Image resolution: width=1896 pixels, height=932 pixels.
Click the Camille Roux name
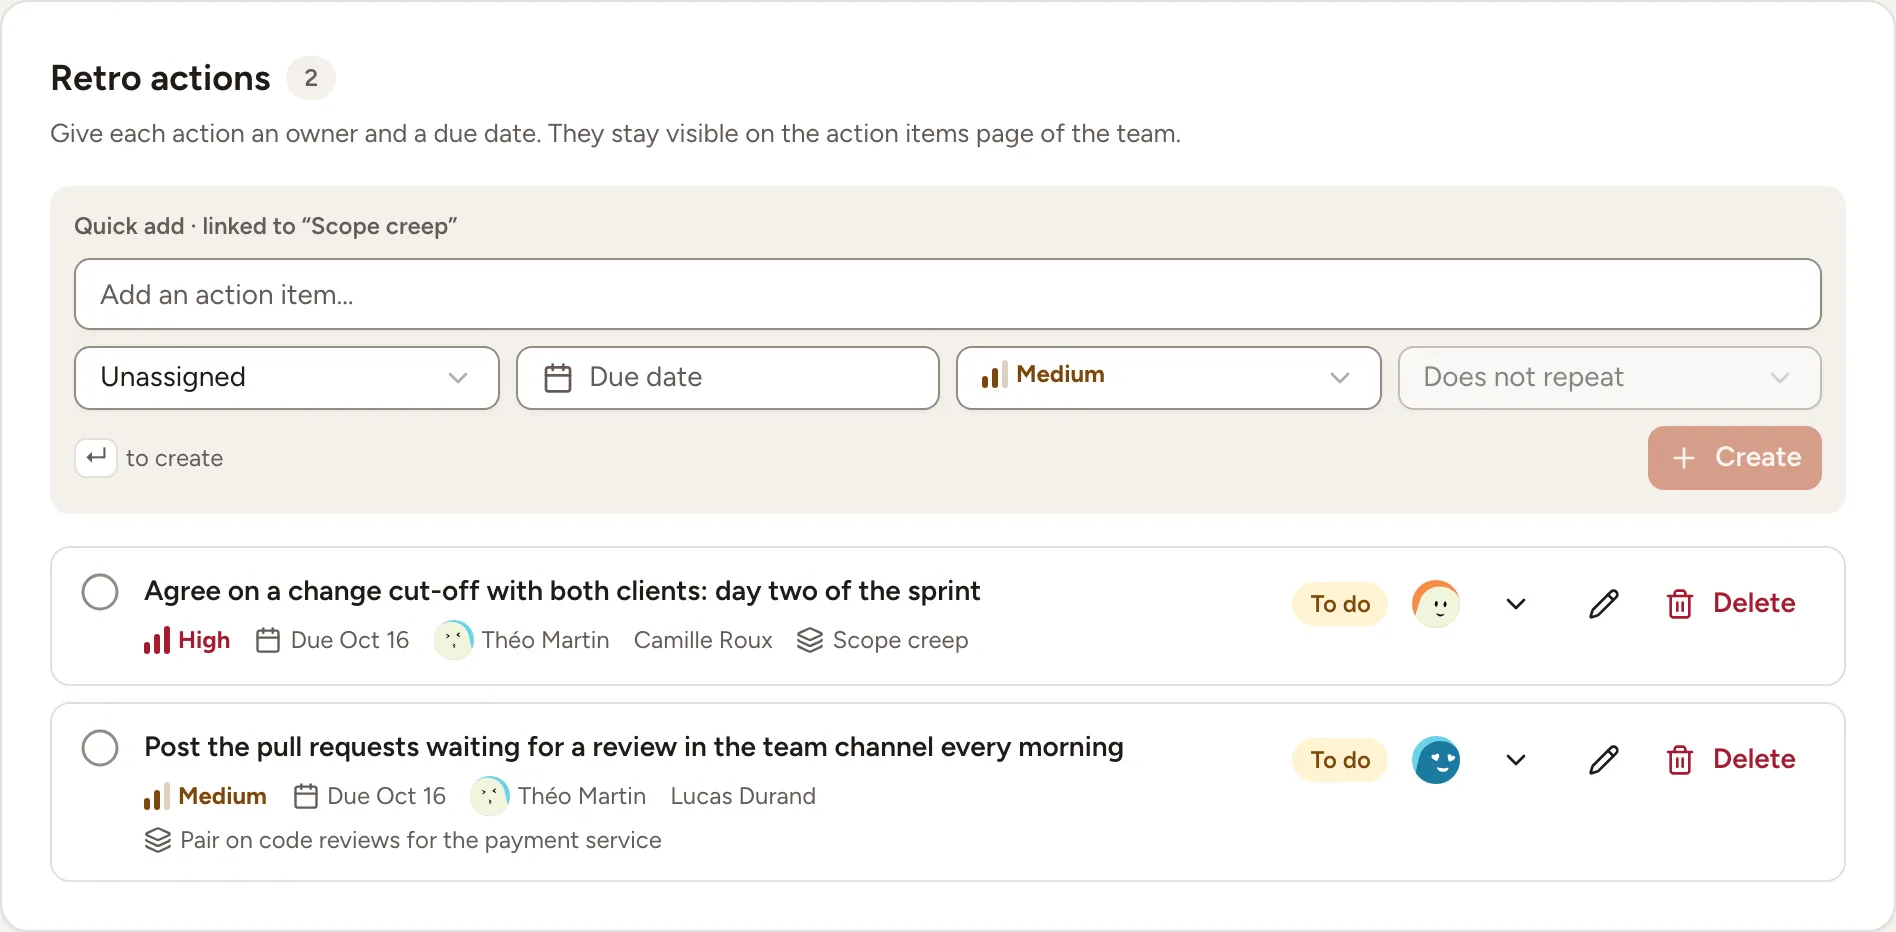pyautogui.click(x=703, y=640)
